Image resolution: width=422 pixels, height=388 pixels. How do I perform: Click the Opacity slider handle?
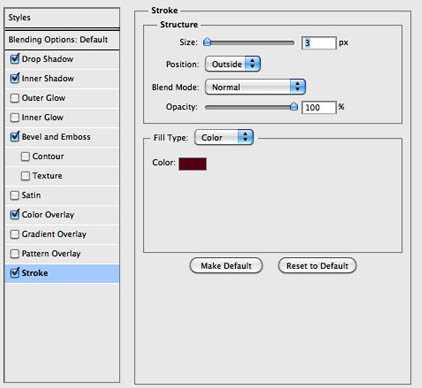click(x=294, y=107)
